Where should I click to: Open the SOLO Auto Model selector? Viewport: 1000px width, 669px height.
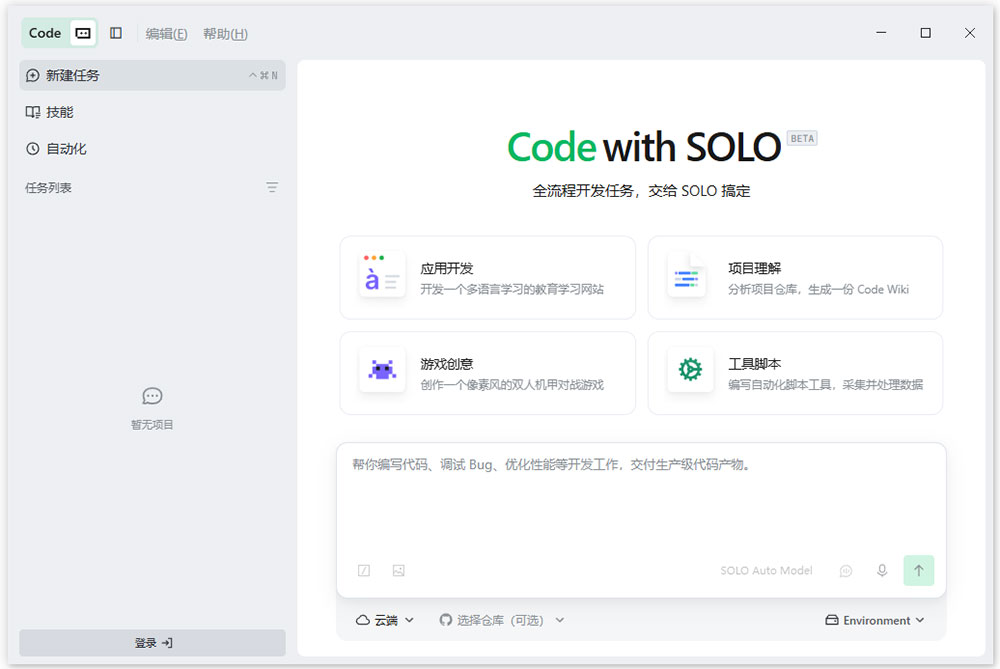tap(766, 571)
